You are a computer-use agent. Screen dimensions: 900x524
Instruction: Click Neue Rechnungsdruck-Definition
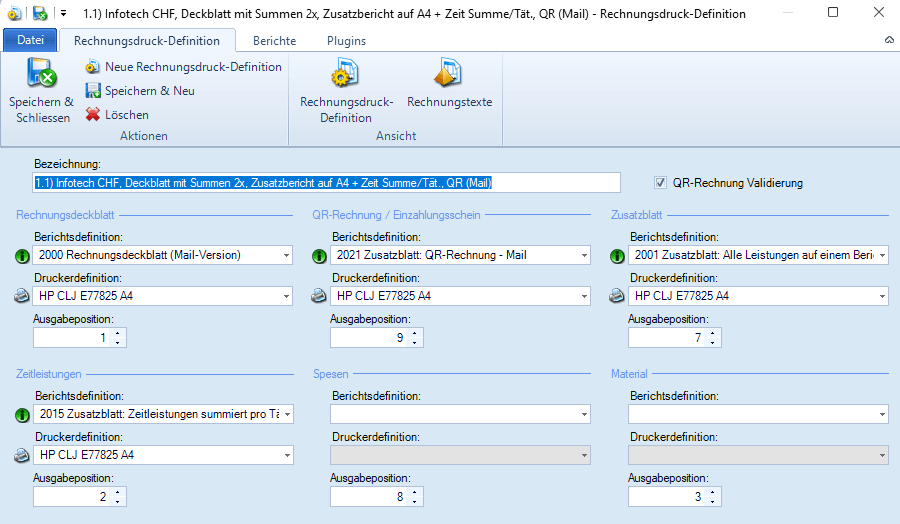pyautogui.click(x=183, y=67)
